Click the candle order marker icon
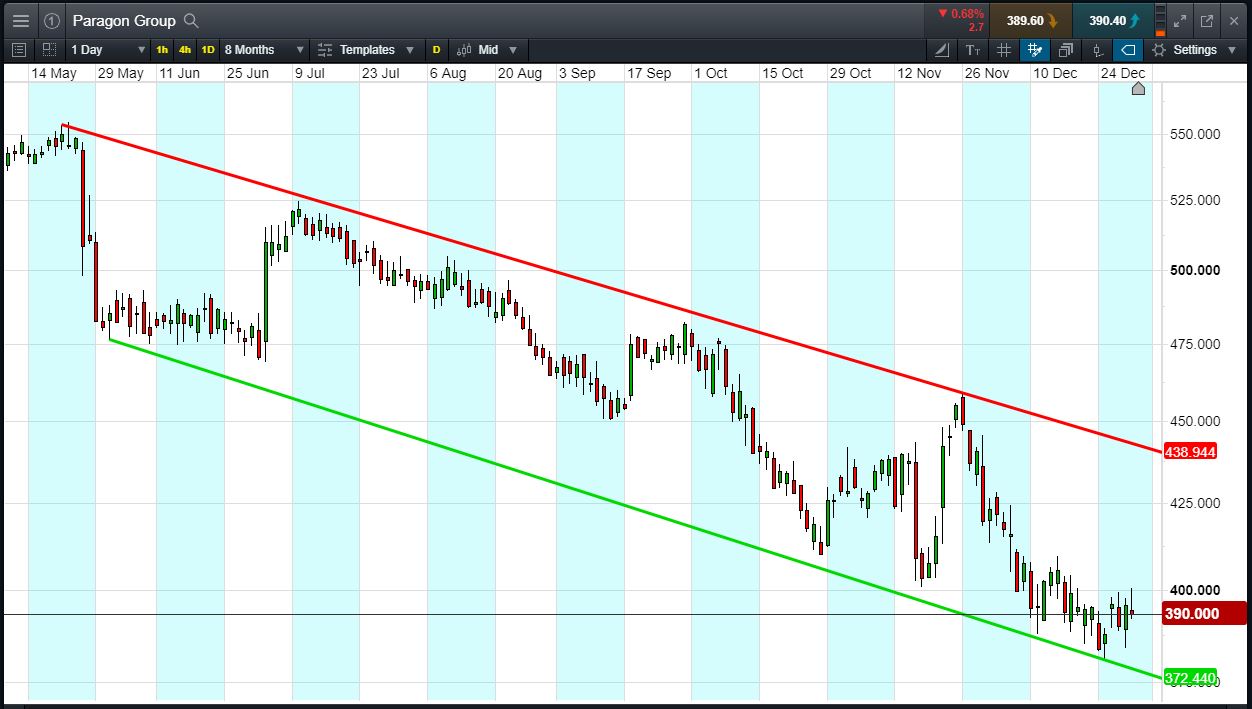This screenshot has height=709, width=1252. click(x=1097, y=49)
